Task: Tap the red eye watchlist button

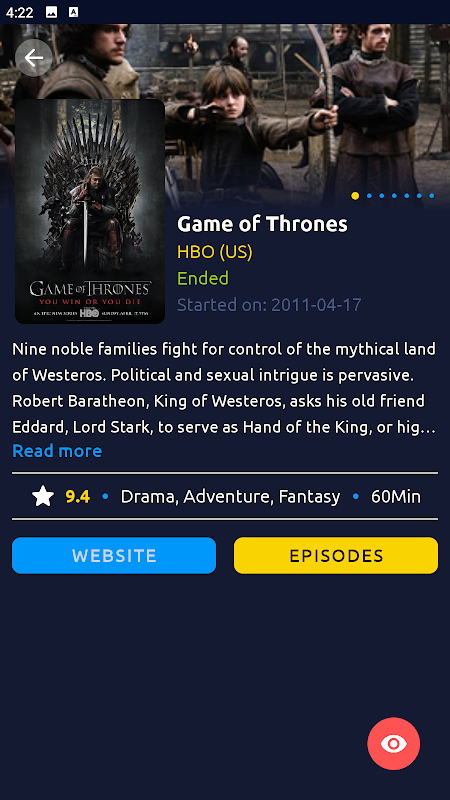Action: [x=393, y=743]
